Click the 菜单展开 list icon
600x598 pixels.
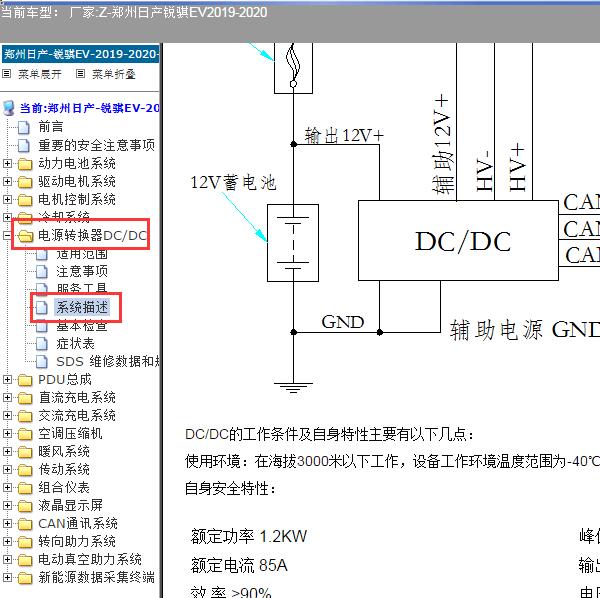click(x=7, y=73)
